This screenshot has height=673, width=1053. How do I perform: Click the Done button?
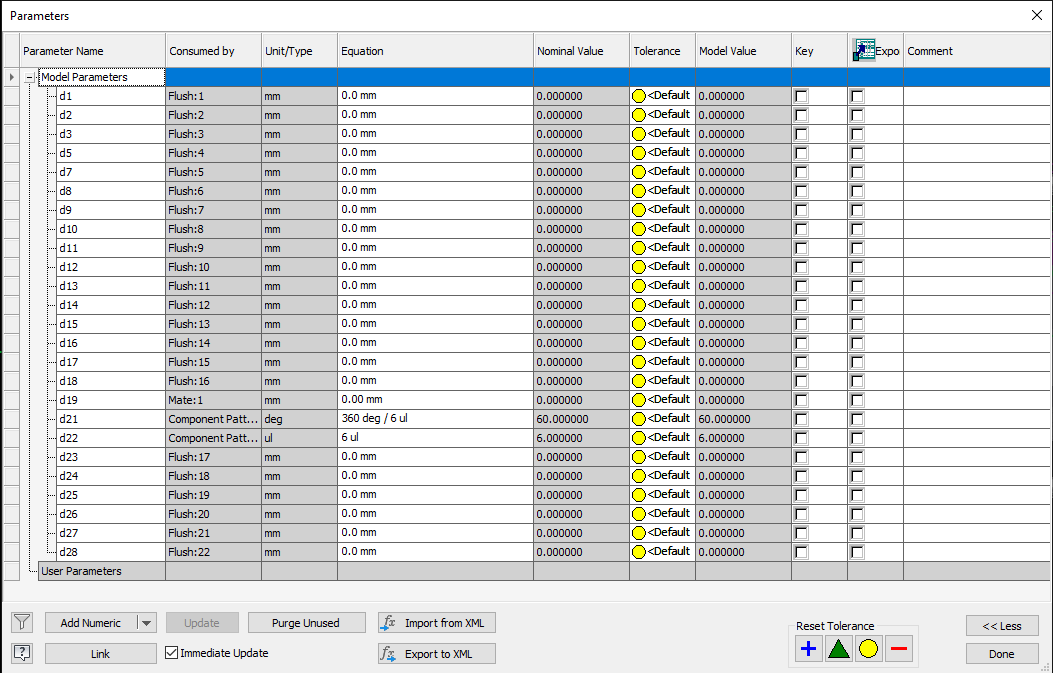(x=1001, y=654)
